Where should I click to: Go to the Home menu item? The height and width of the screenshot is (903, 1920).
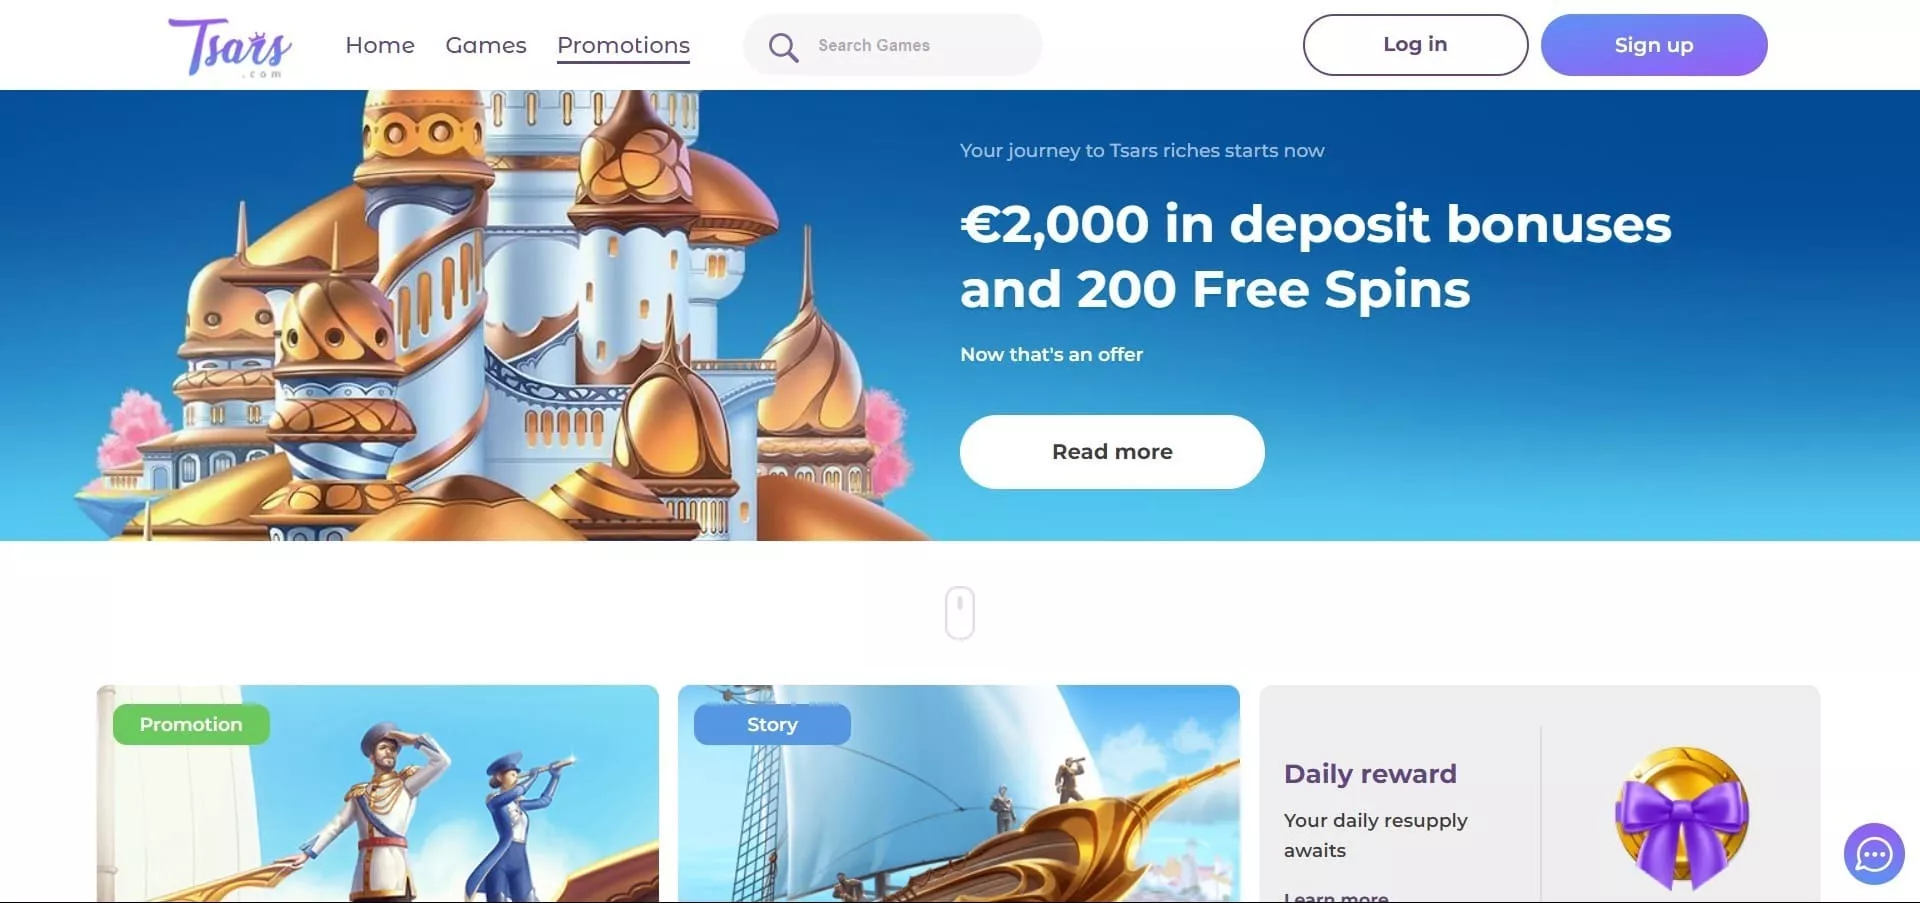pyautogui.click(x=380, y=45)
